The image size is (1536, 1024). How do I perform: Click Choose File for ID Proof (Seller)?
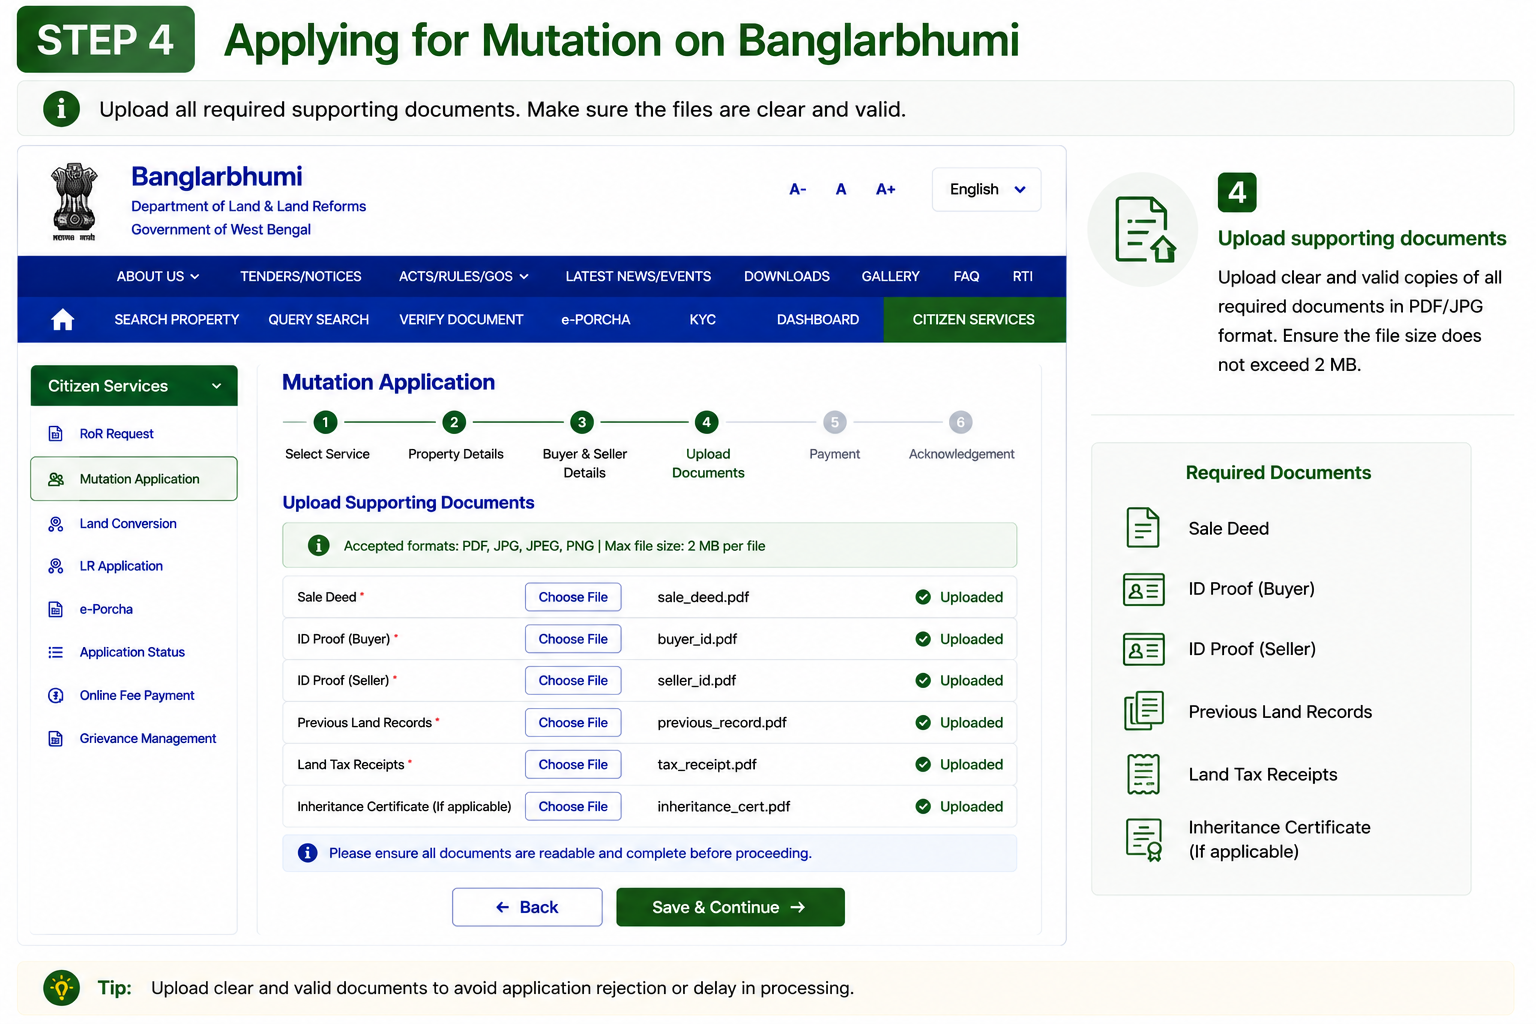coord(573,680)
